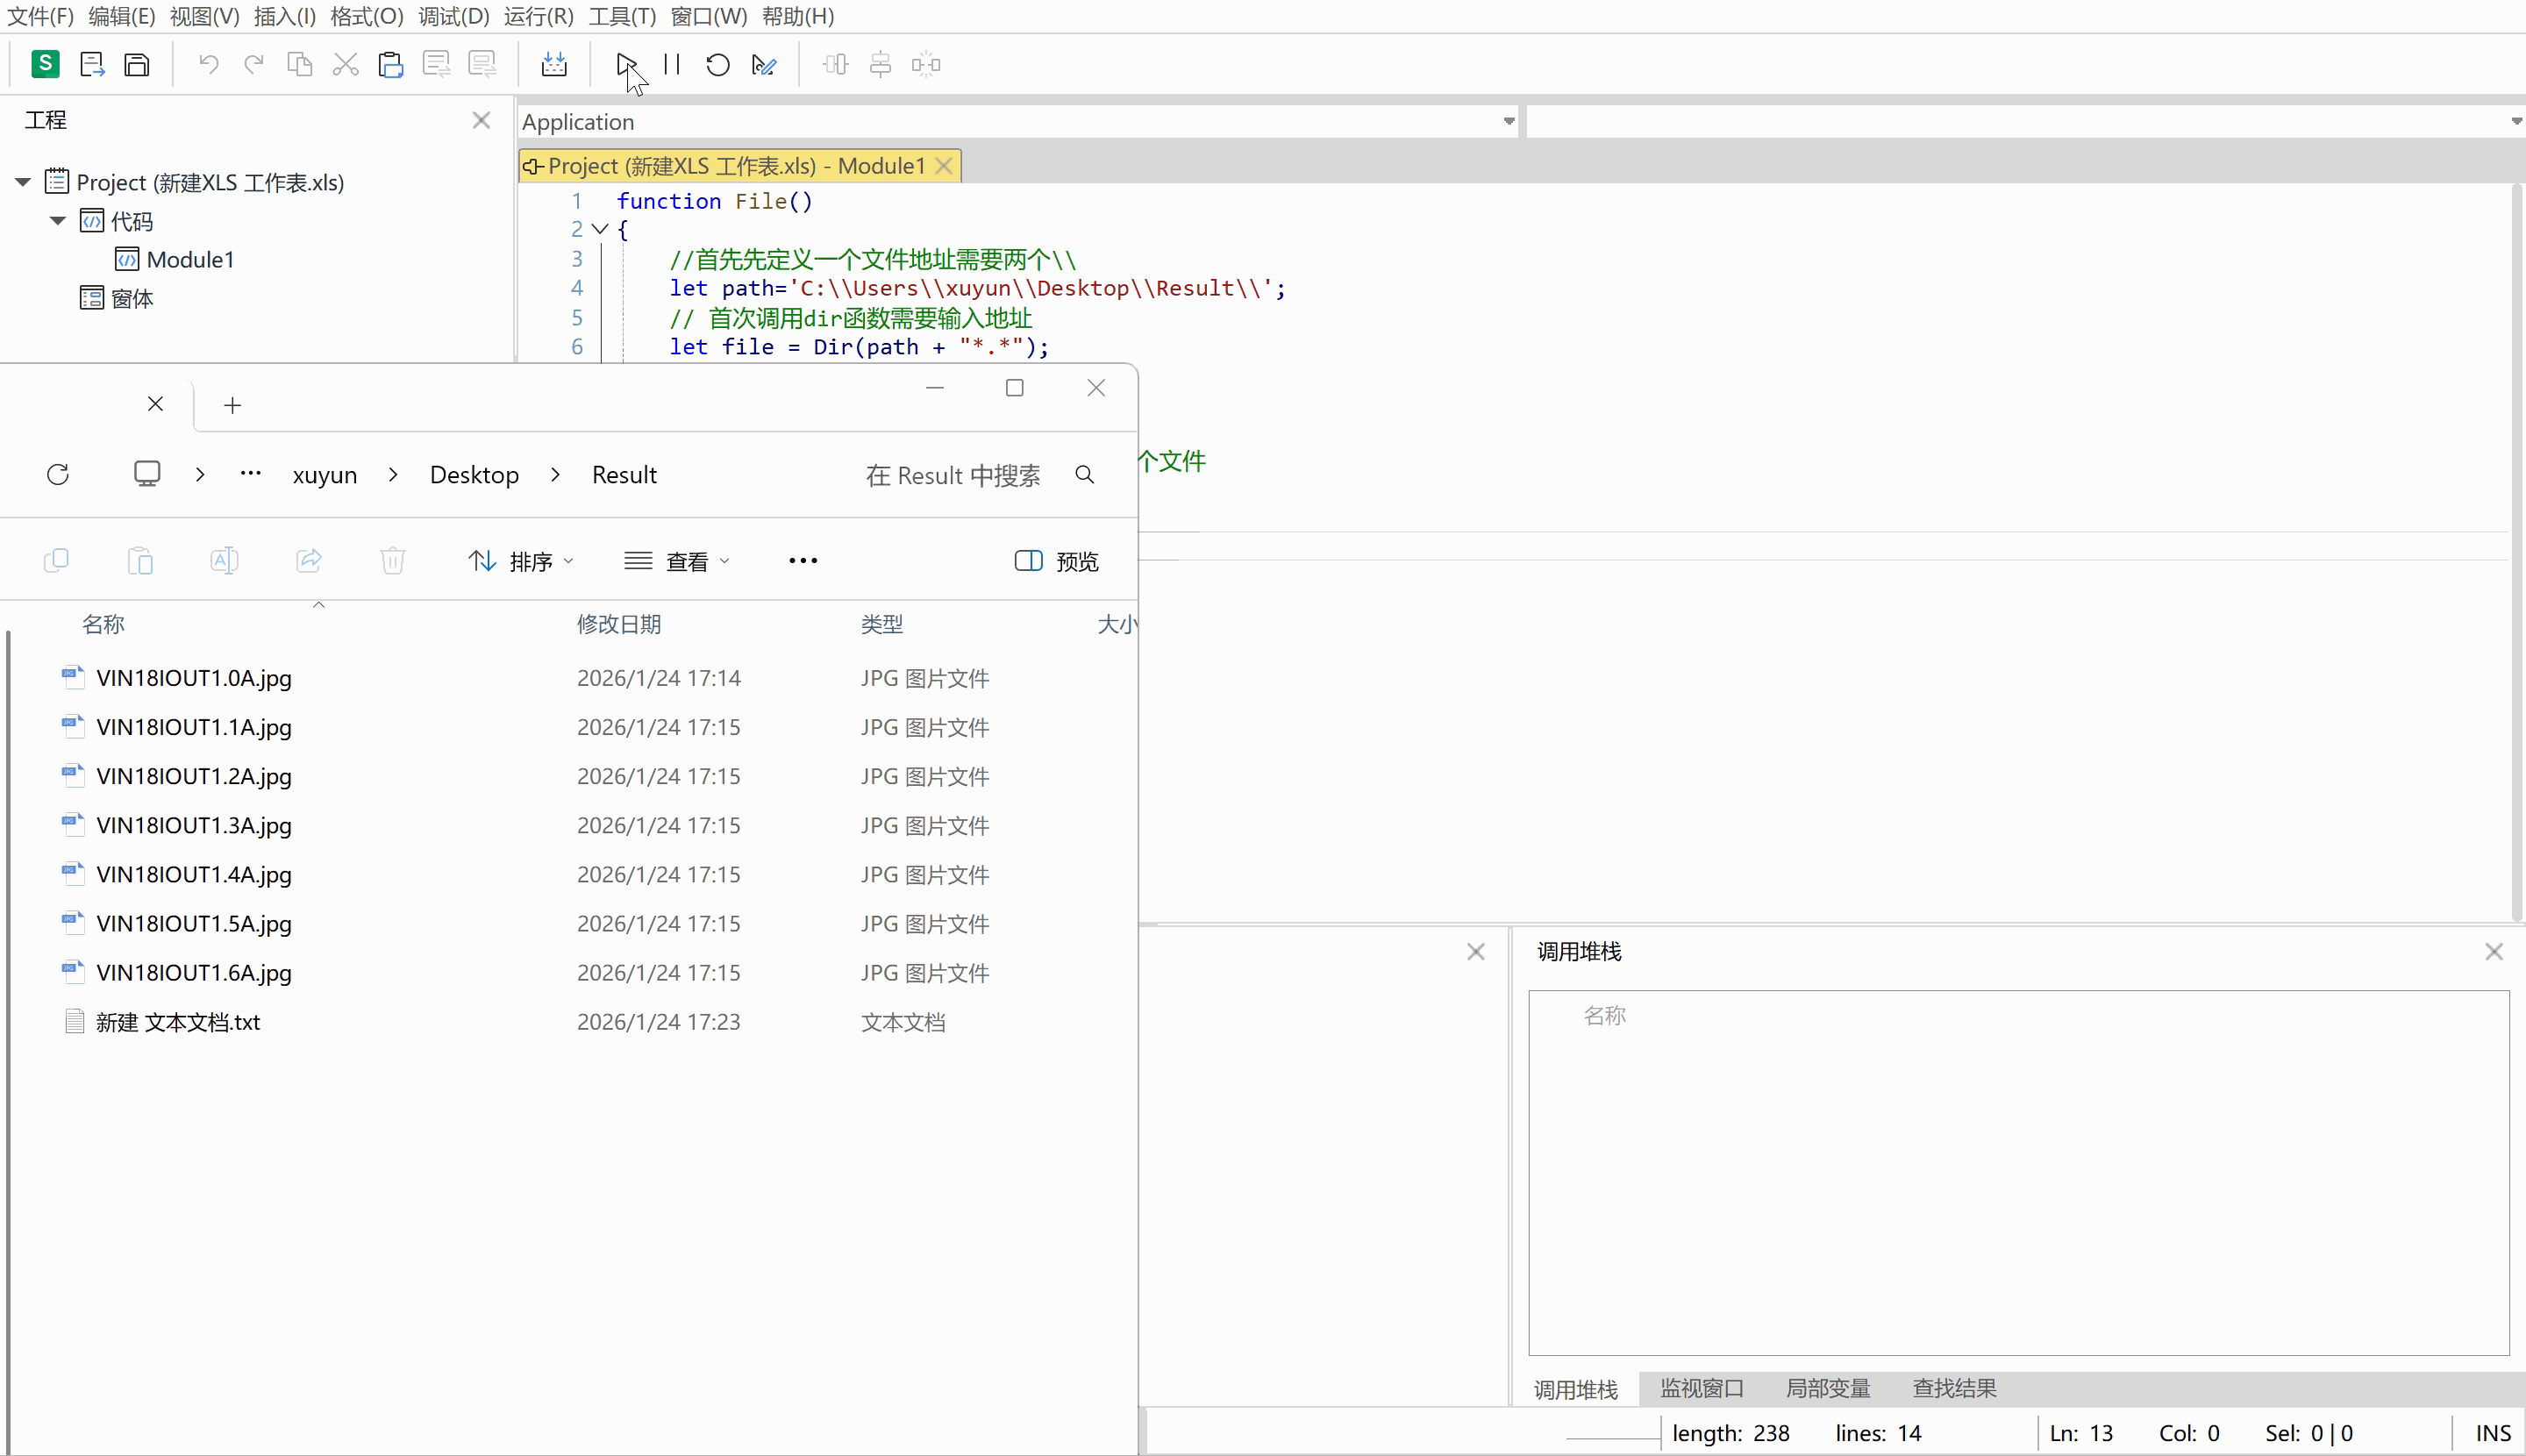This screenshot has height=1456, width=2526.
Task: Open the Application object dropdown
Action: point(1508,122)
